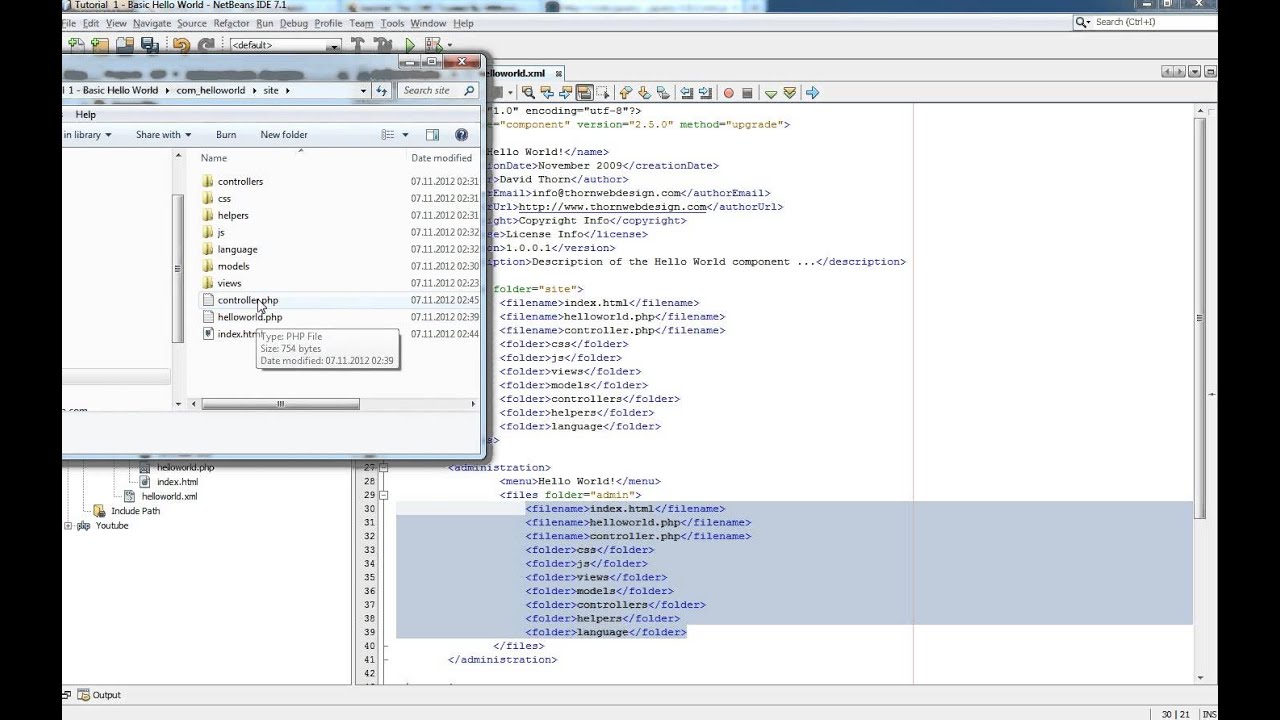Open the Tools menu
The height and width of the screenshot is (720, 1280).
click(x=393, y=23)
